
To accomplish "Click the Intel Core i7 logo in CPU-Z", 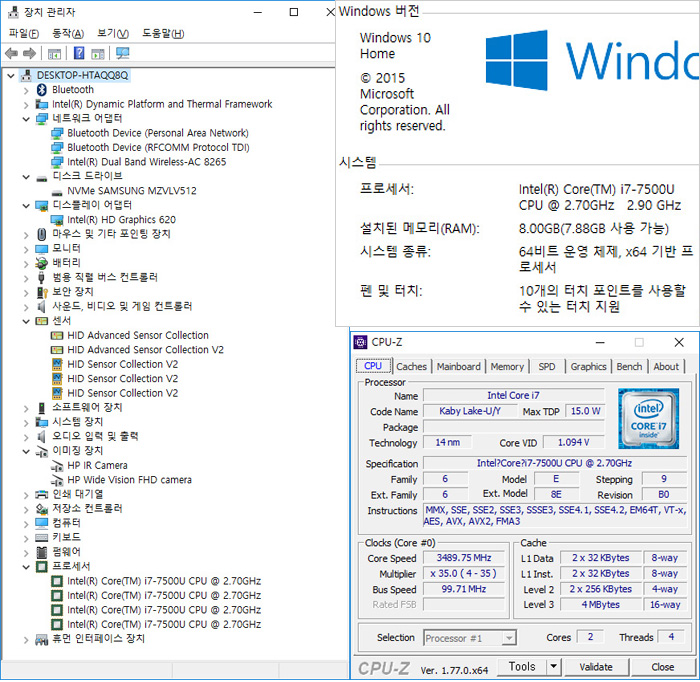I will (x=649, y=419).
